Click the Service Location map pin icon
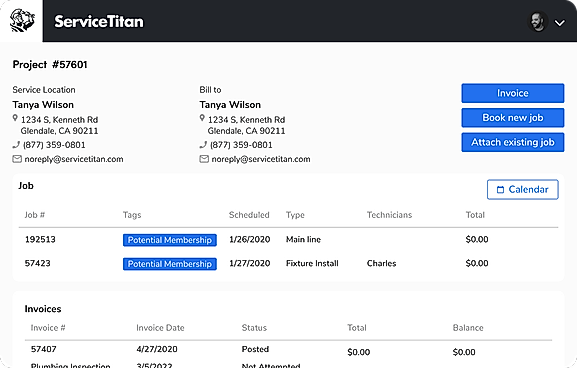577x368 pixels. (x=15, y=118)
